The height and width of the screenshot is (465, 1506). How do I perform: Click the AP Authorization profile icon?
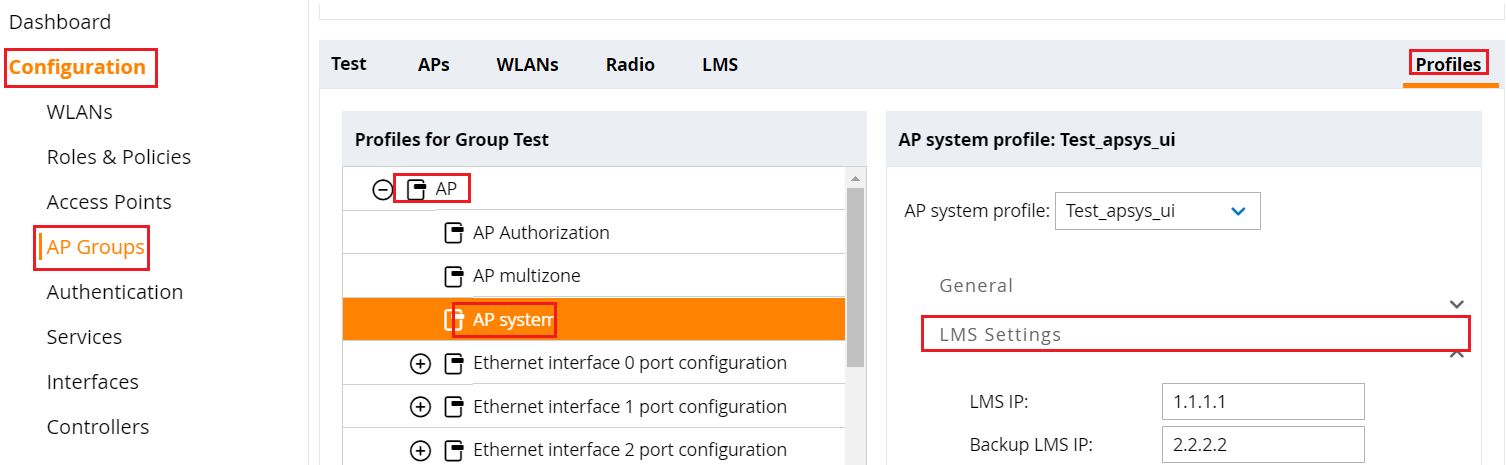[454, 233]
